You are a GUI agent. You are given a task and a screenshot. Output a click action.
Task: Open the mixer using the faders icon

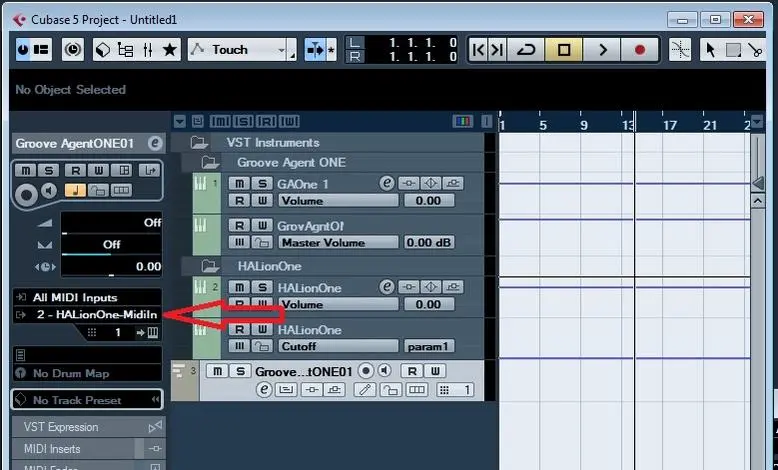coord(148,50)
